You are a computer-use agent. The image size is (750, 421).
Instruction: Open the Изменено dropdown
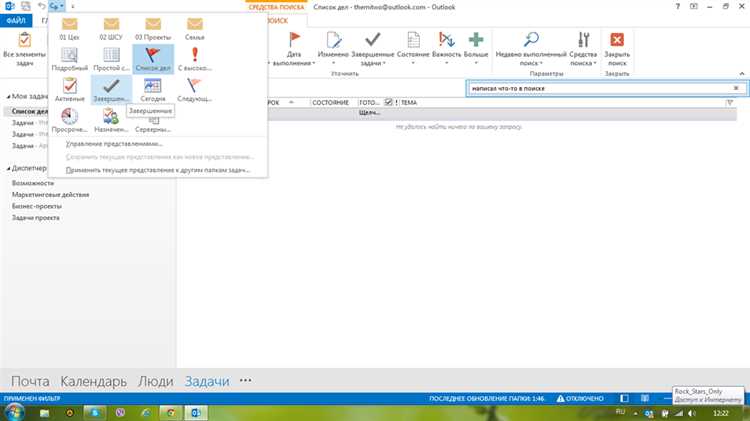coord(333,49)
